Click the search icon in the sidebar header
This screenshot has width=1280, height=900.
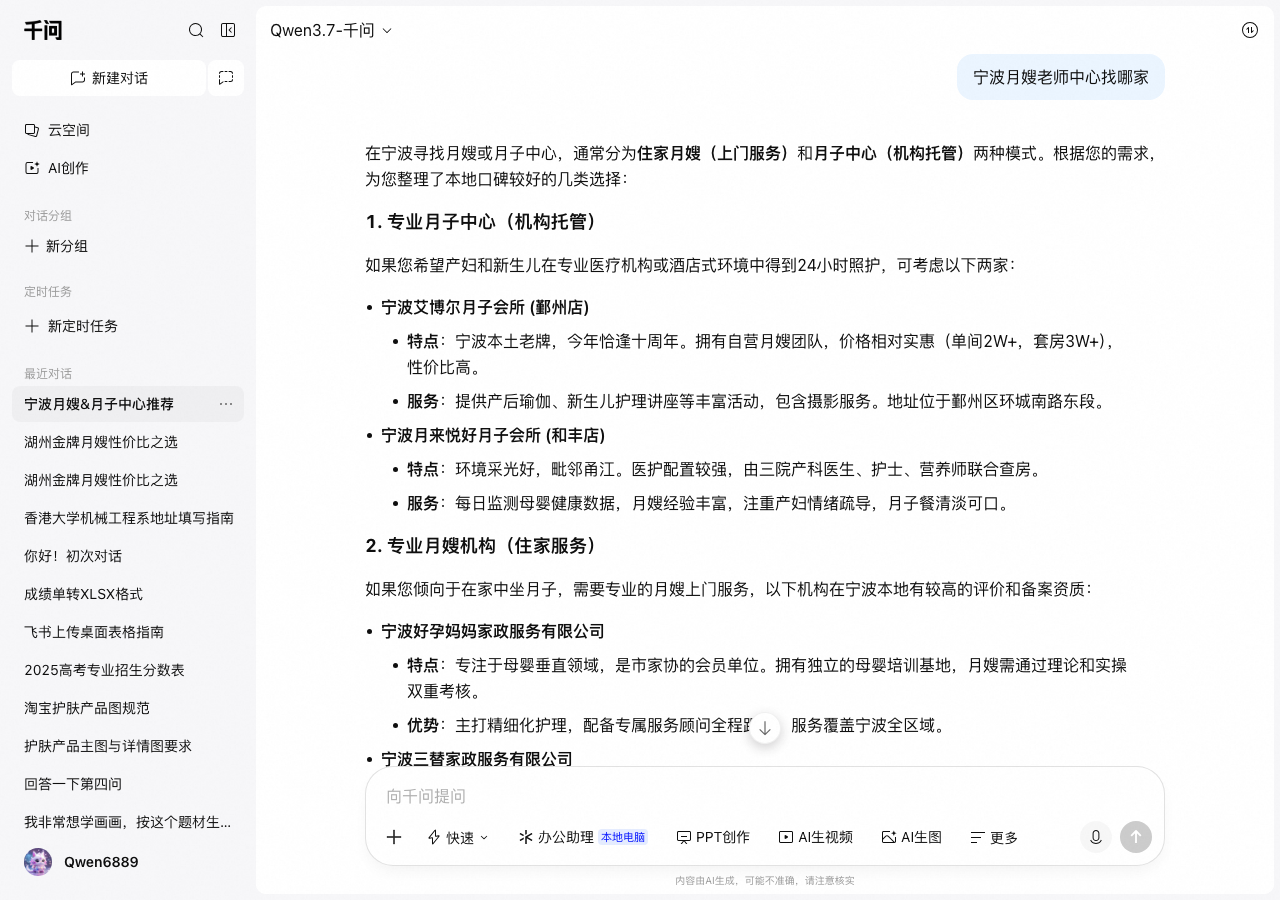pyautogui.click(x=196, y=30)
